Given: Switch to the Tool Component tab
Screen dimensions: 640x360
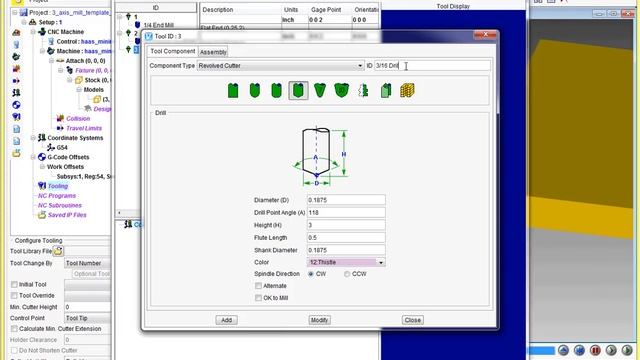Looking at the screenshot, I should point(173,51).
